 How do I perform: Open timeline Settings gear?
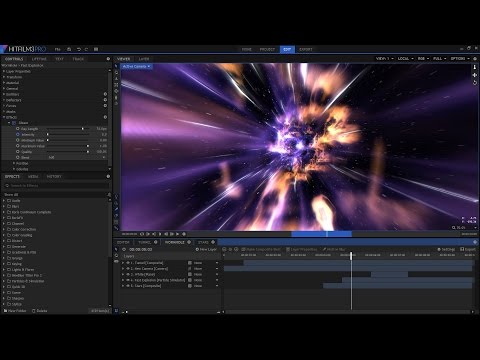click(439, 249)
